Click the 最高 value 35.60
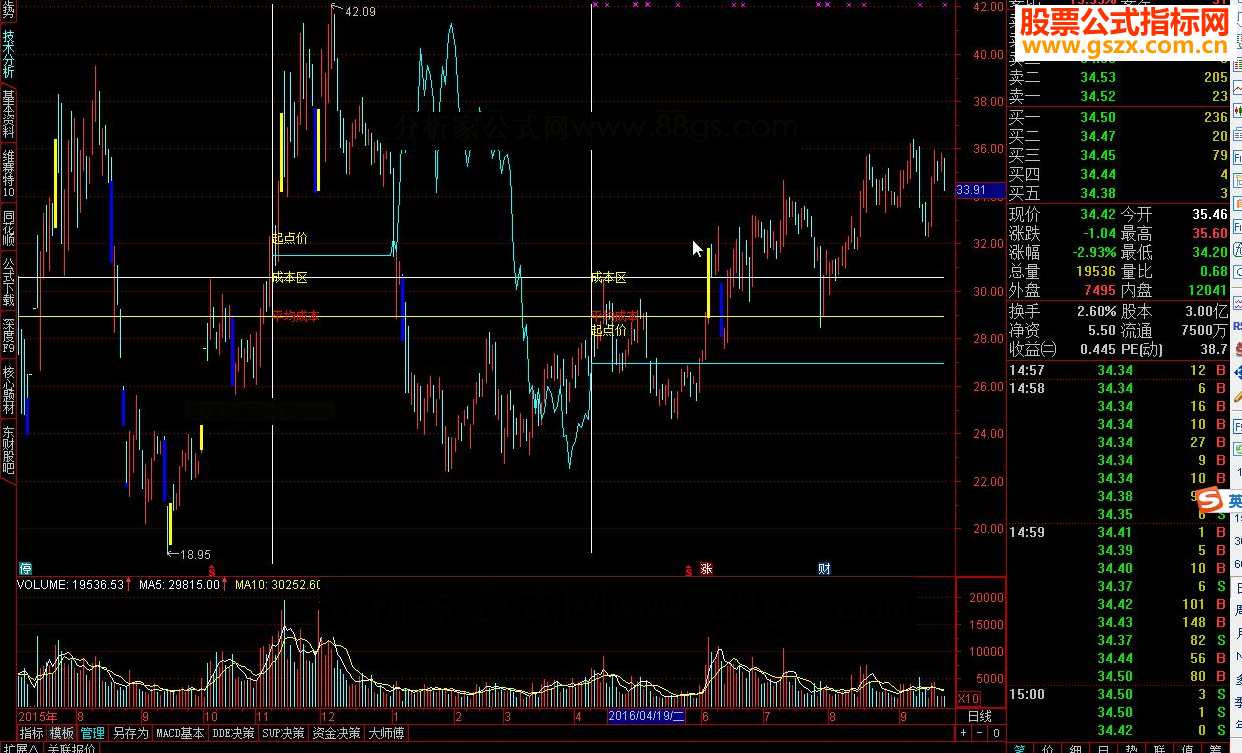 [1208, 233]
